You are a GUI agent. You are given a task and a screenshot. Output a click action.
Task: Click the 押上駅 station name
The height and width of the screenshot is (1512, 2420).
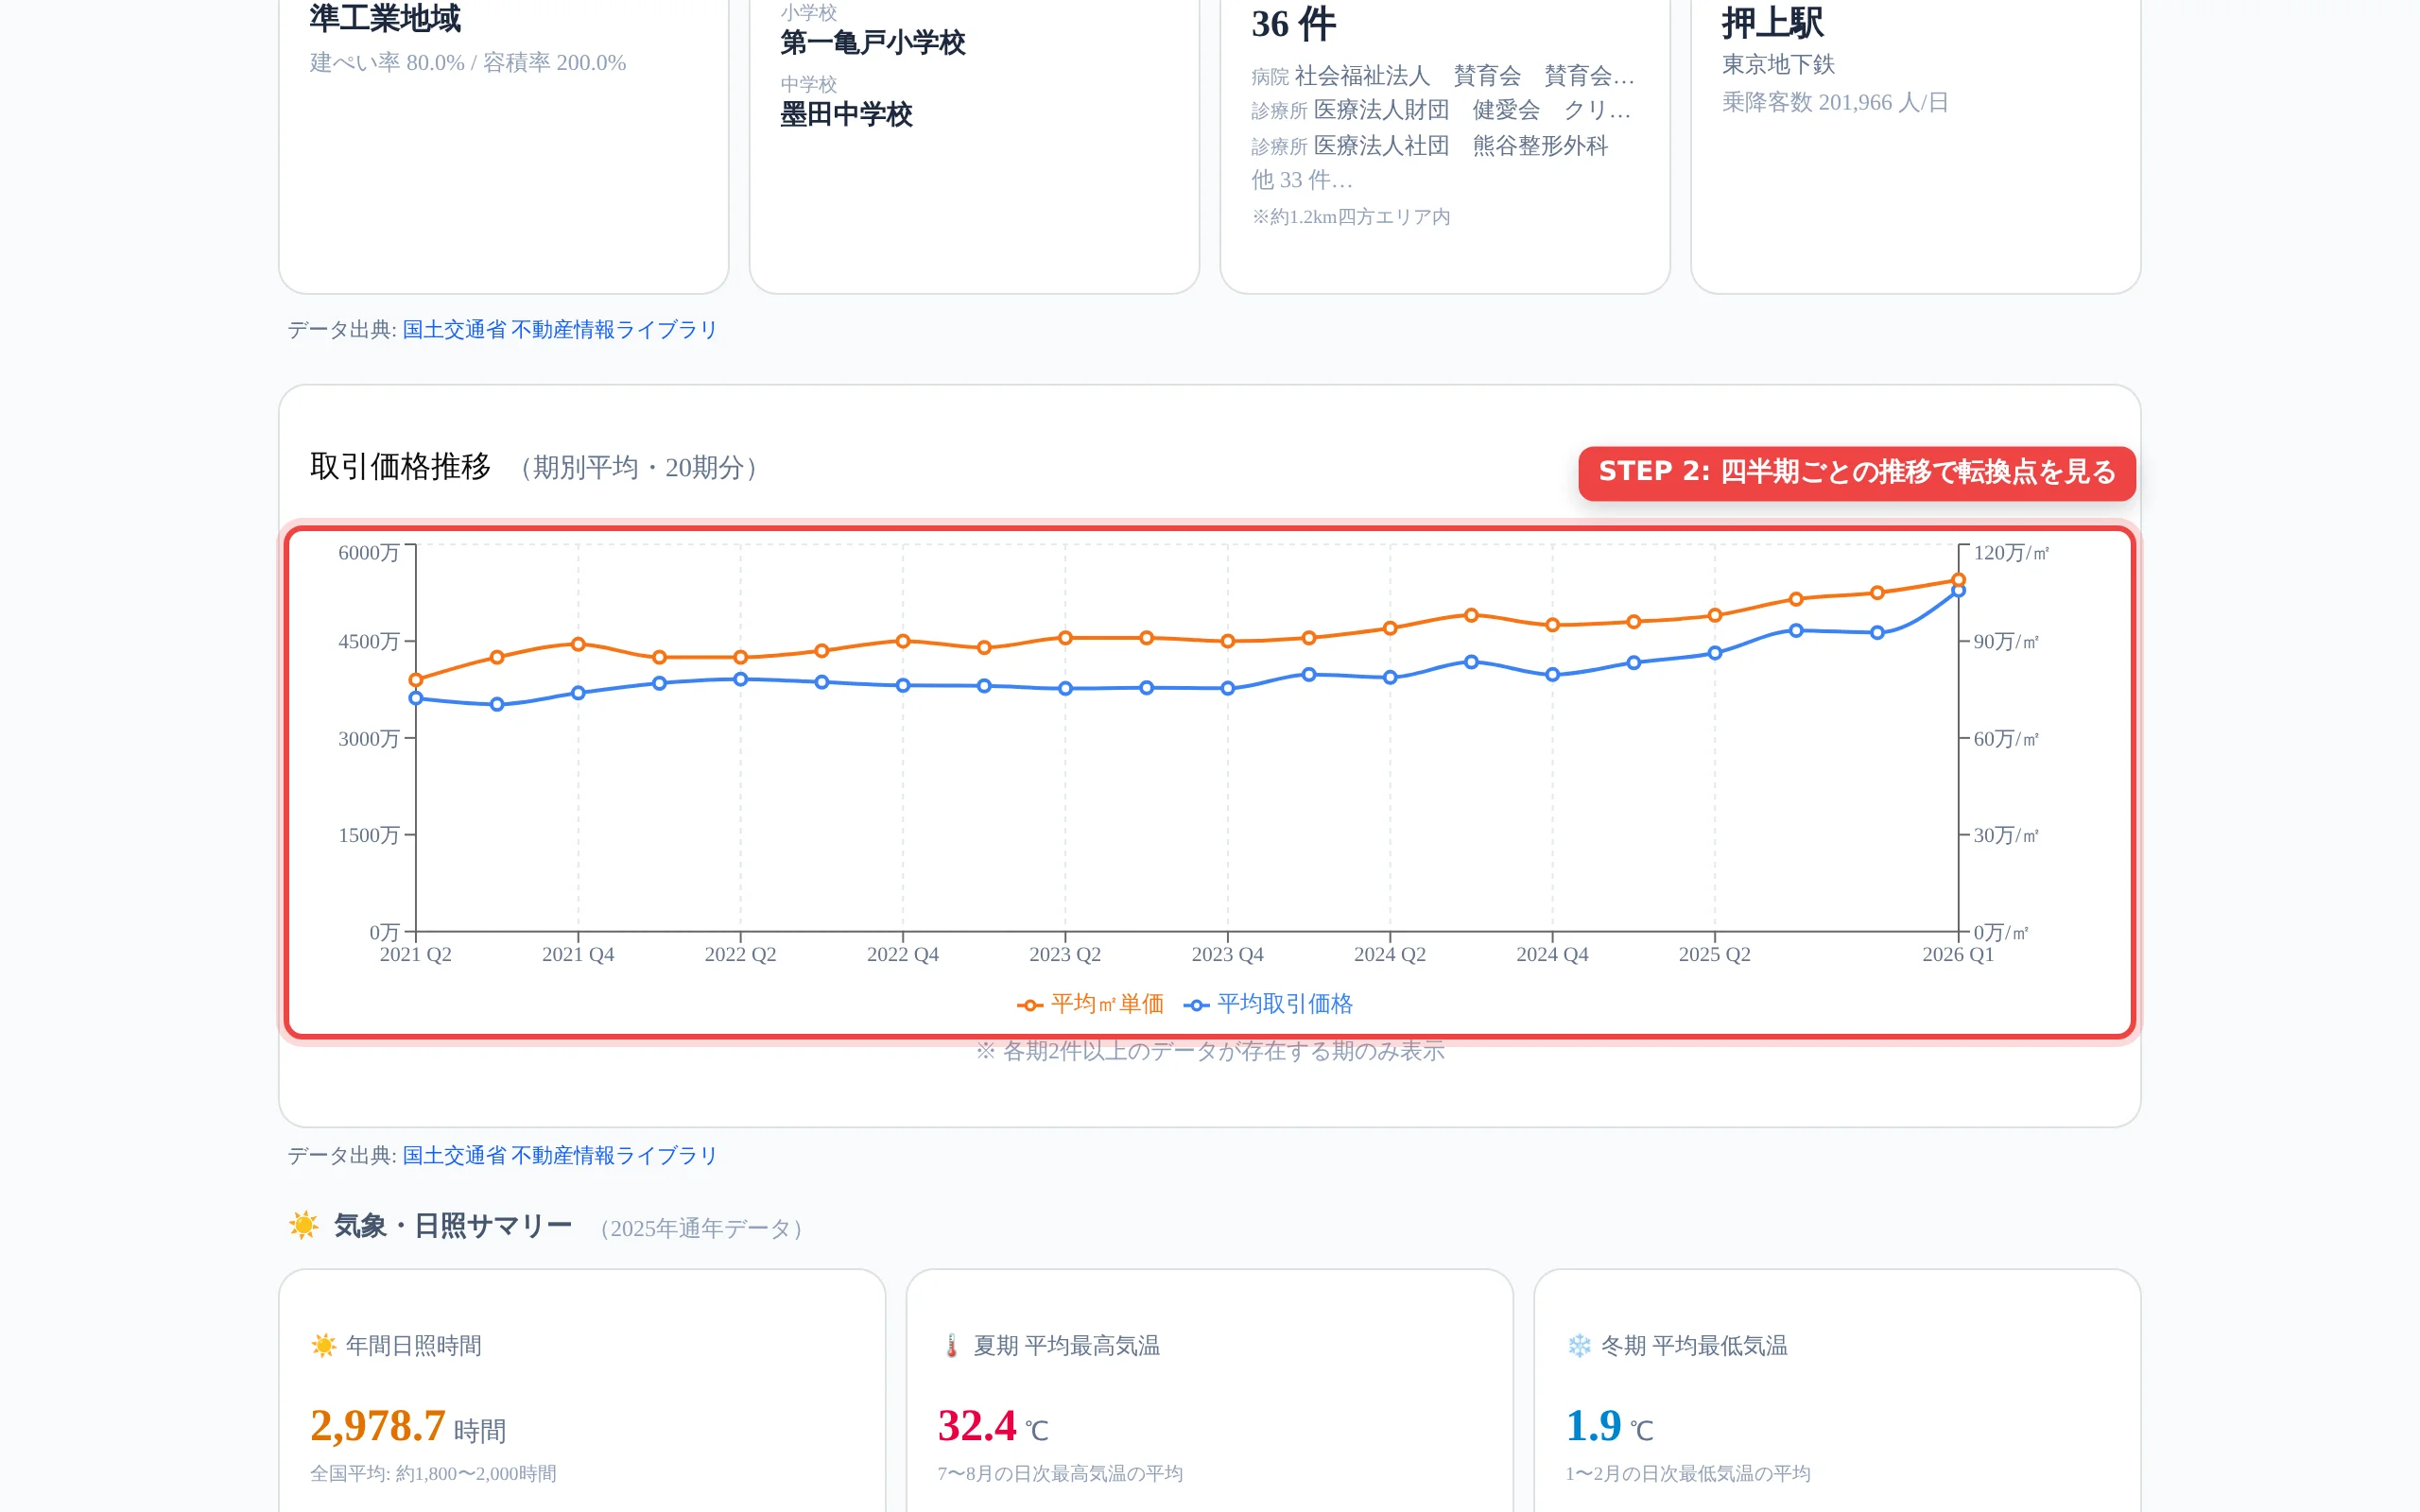coord(1772,22)
